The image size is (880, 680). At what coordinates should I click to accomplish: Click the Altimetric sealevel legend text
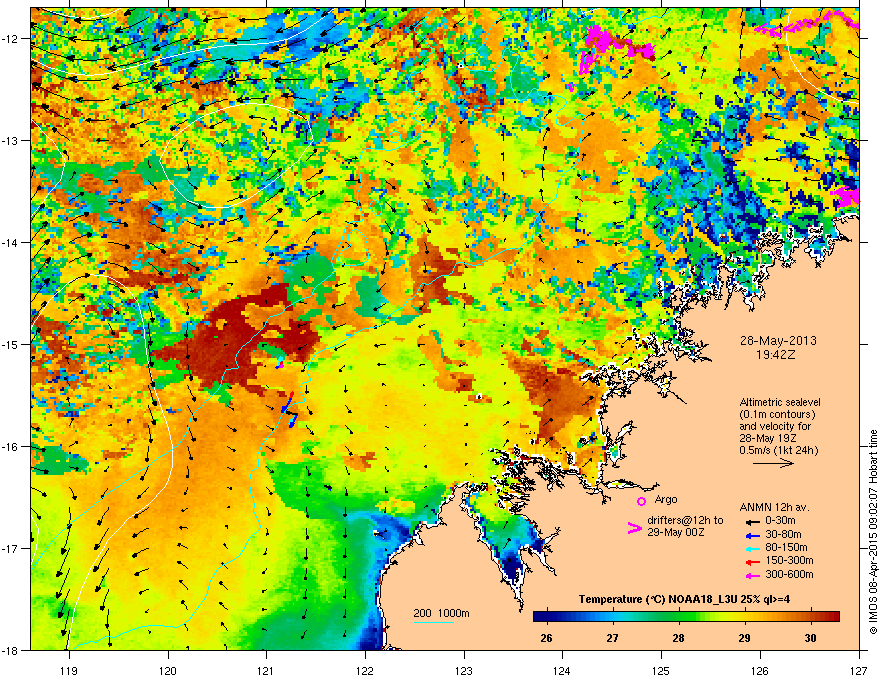780,402
